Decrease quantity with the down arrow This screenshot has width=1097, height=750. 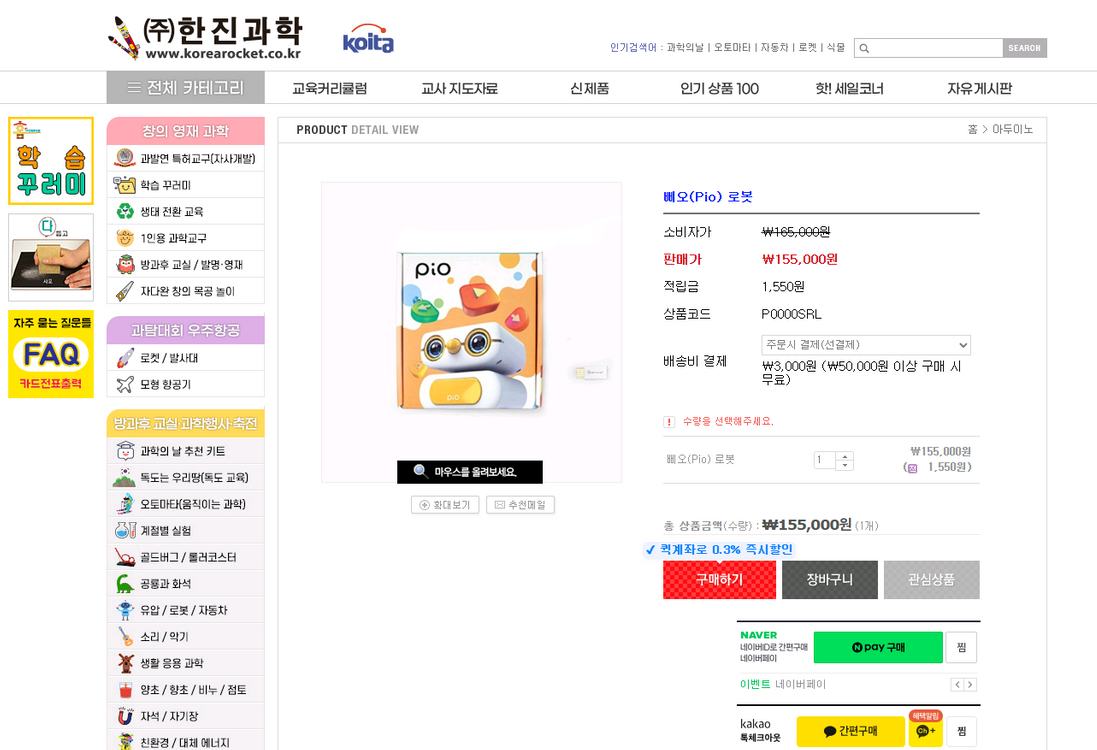point(845,465)
